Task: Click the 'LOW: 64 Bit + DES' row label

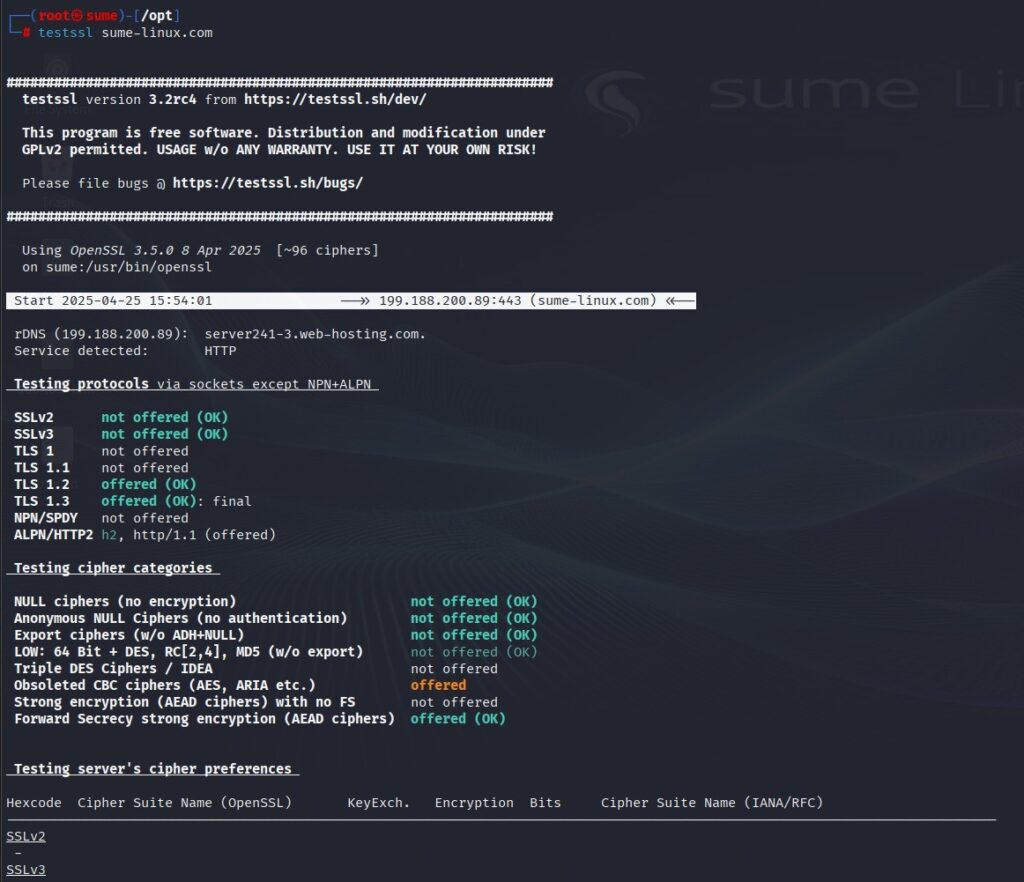Action: tap(189, 652)
